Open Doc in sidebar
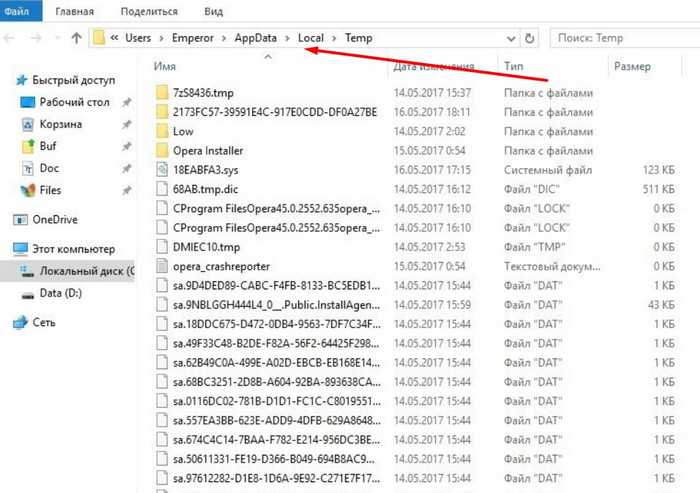The image size is (700, 493). [x=49, y=168]
